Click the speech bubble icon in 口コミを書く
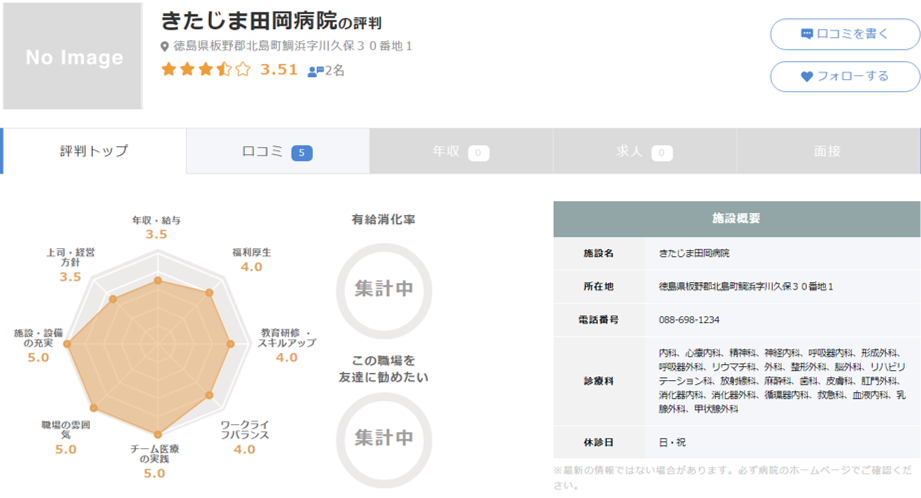Viewport: 921px width, 498px height. (806, 34)
